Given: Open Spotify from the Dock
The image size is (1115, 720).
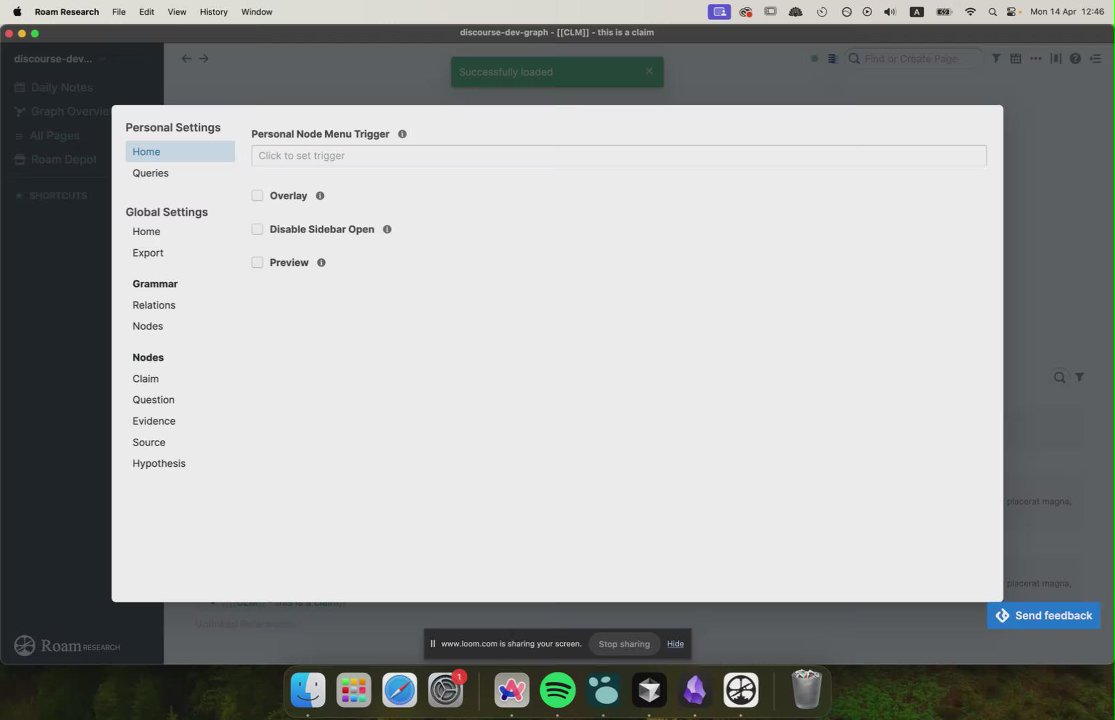Looking at the screenshot, I should [x=558, y=689].
